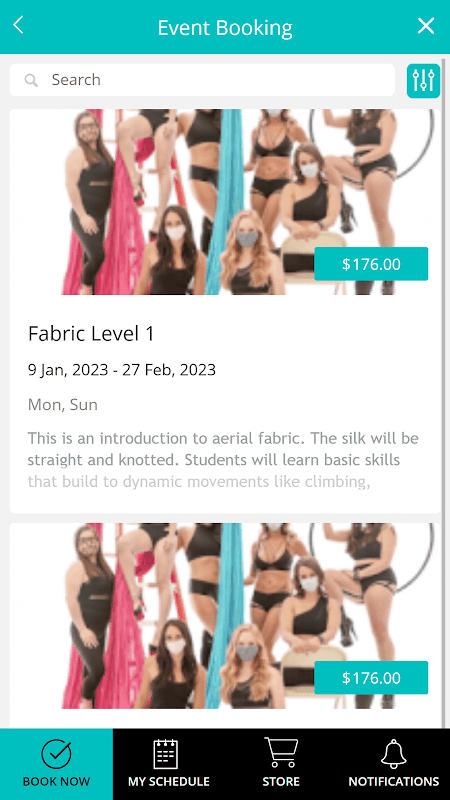Switch to the NOTIFICATIONS tab label
The height and width of the screenshot is (800, 450).
pyautogui.click(x=394, y=782)
